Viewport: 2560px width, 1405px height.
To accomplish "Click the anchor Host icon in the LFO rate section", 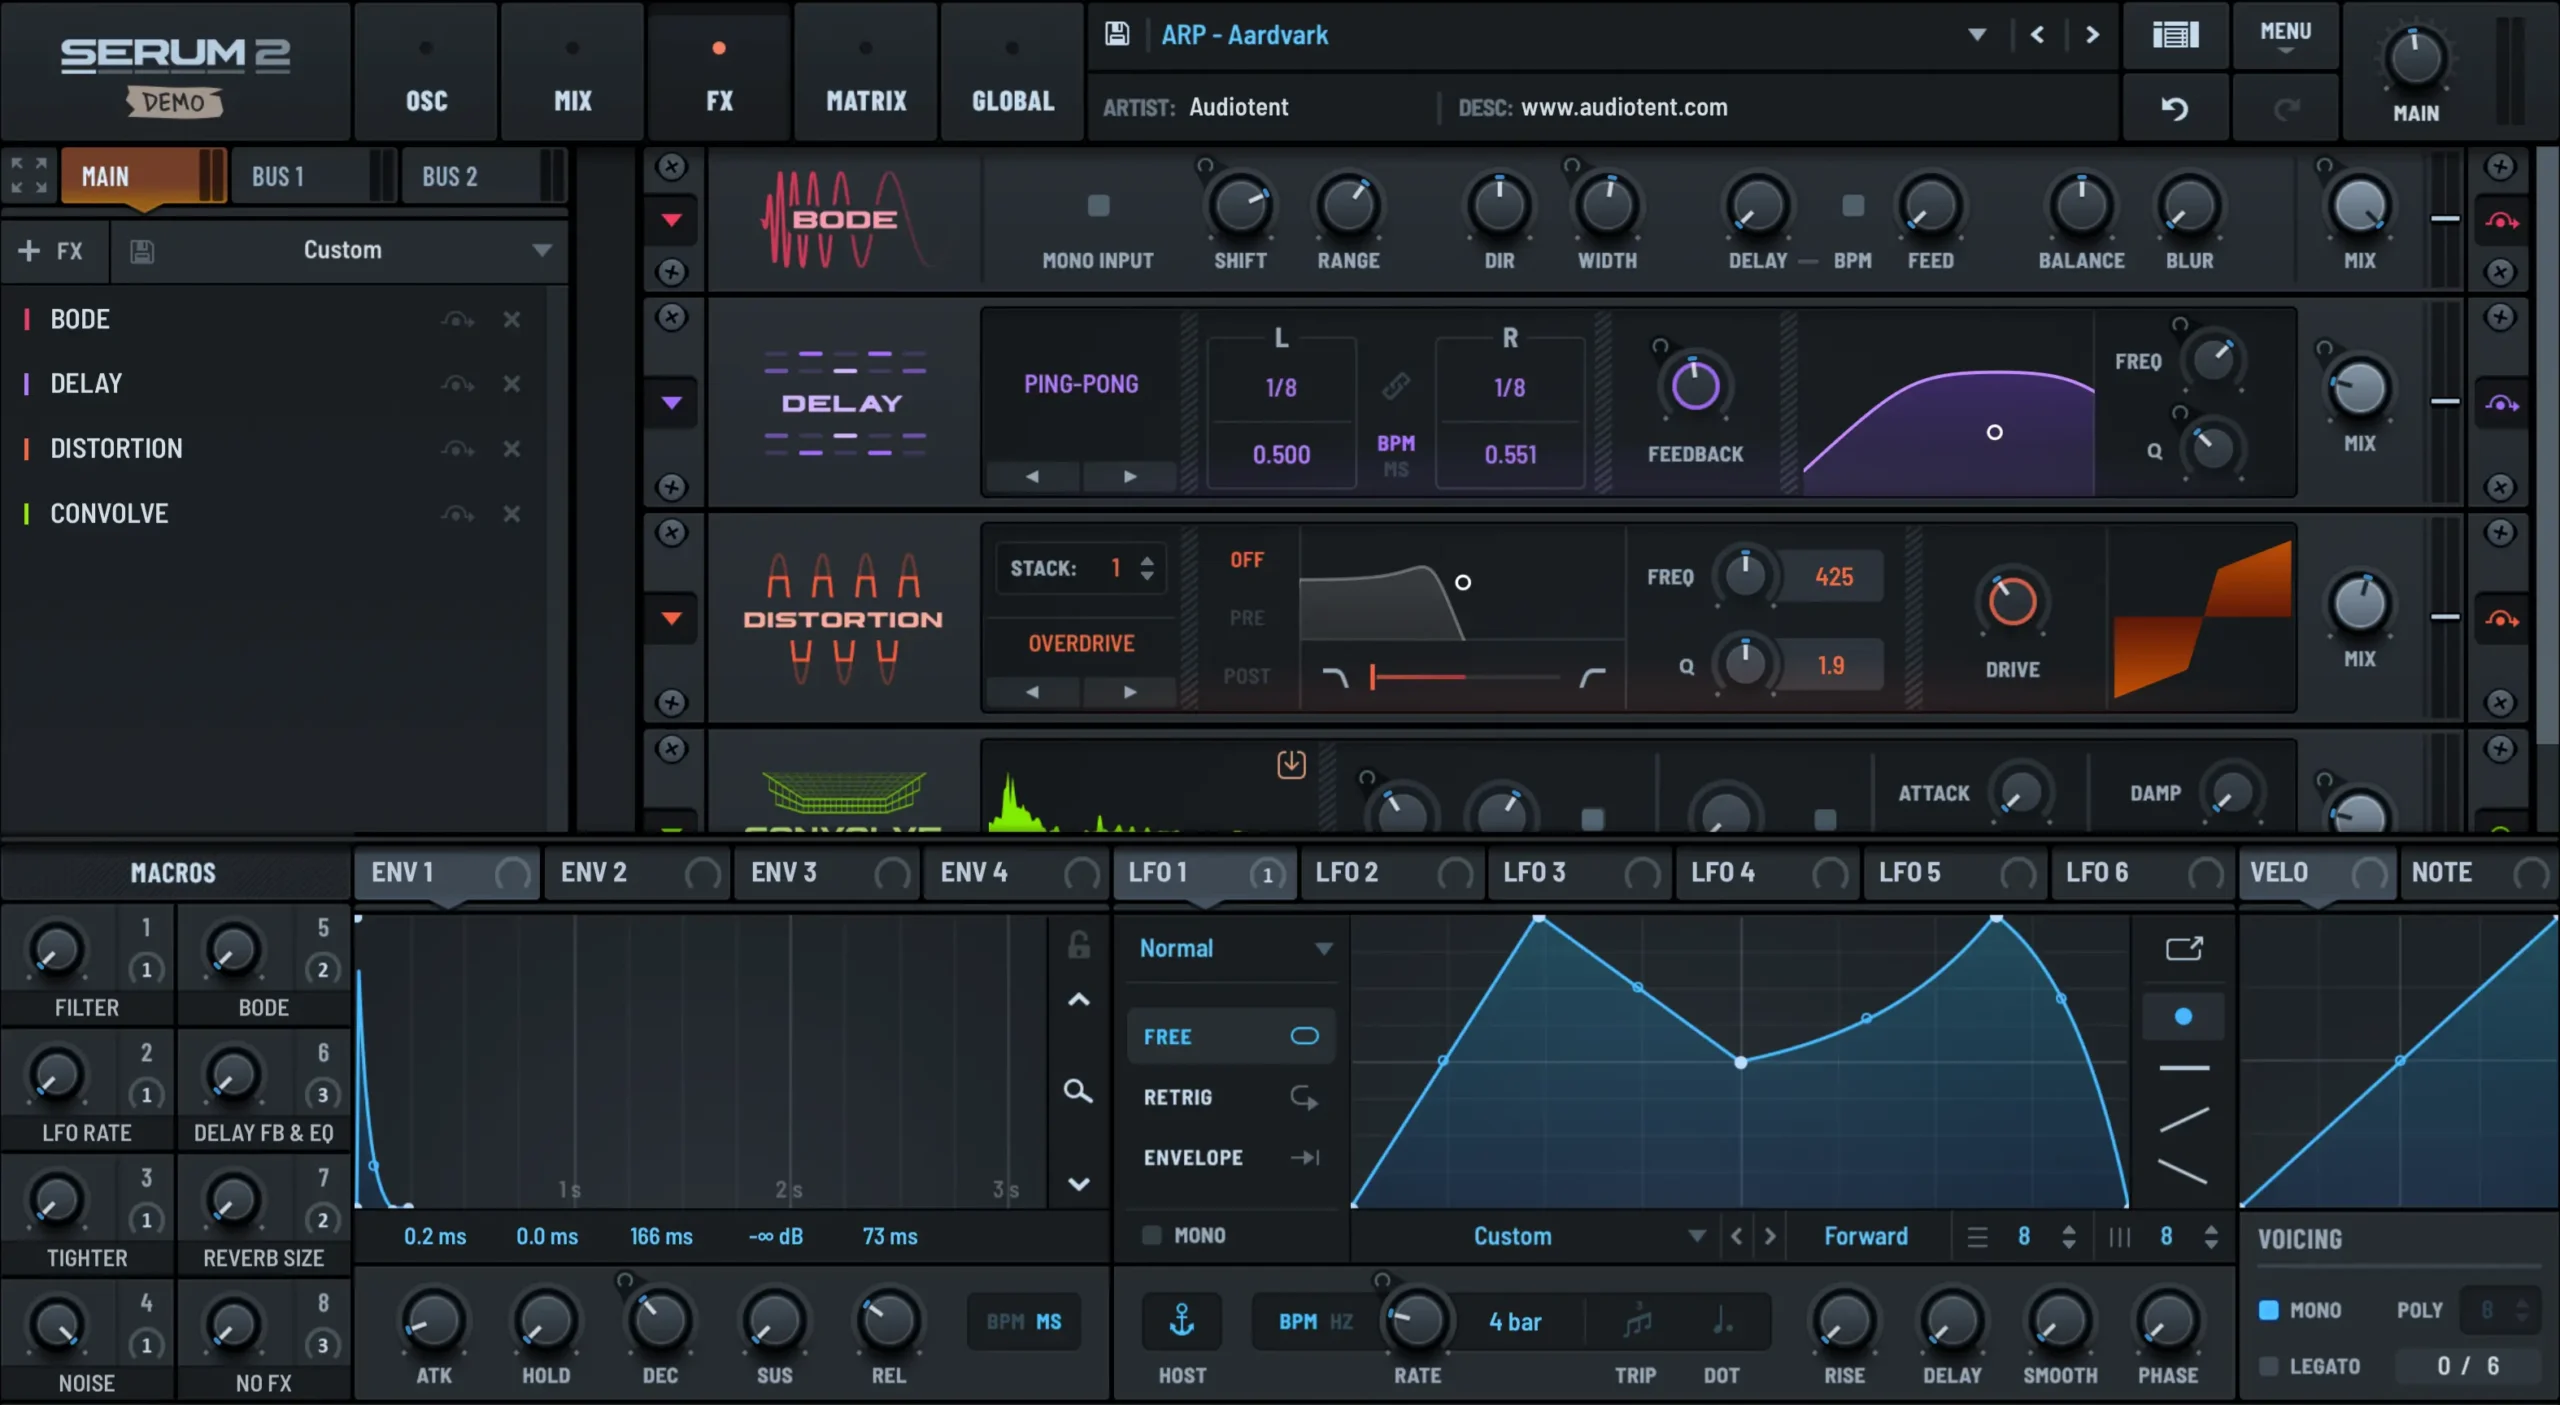I will tap(1181, 1318).
